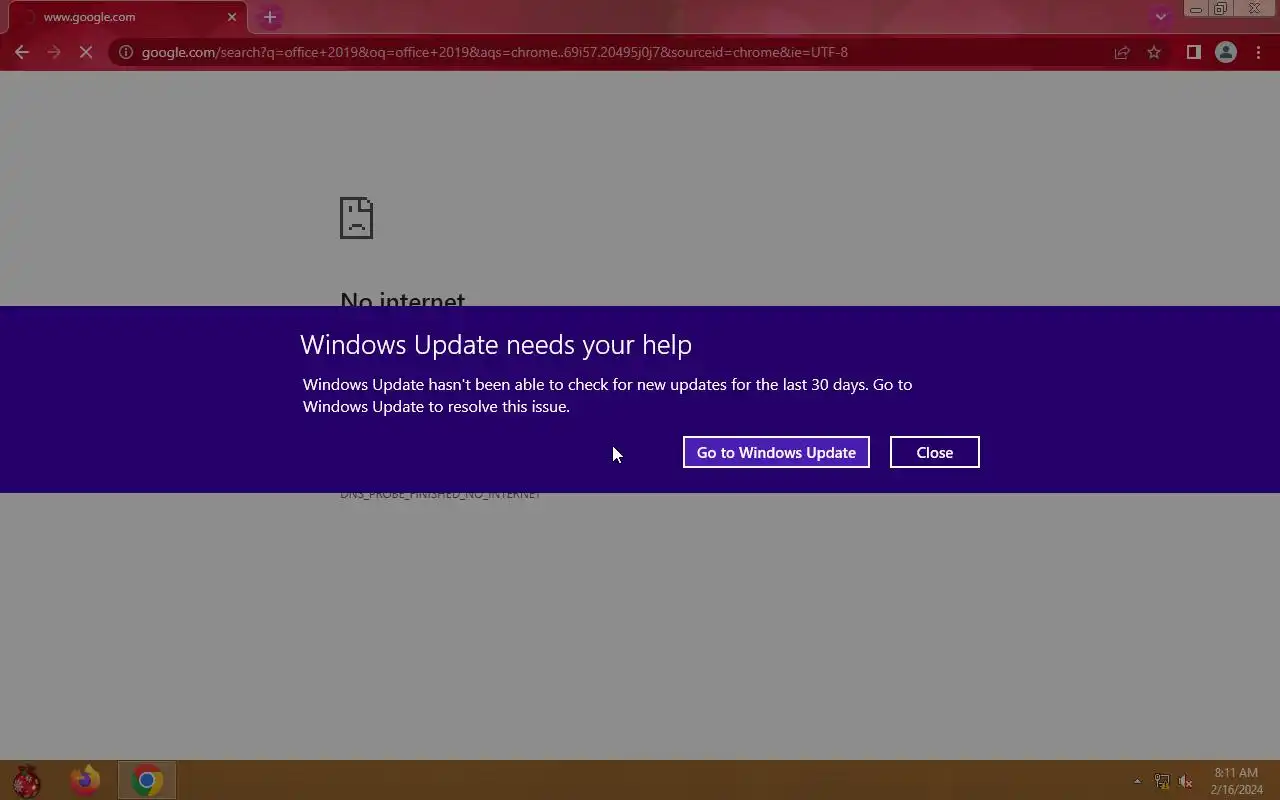The image size is (1280, 800).
Task: Select the www.google.com tab
Action: 125,17
